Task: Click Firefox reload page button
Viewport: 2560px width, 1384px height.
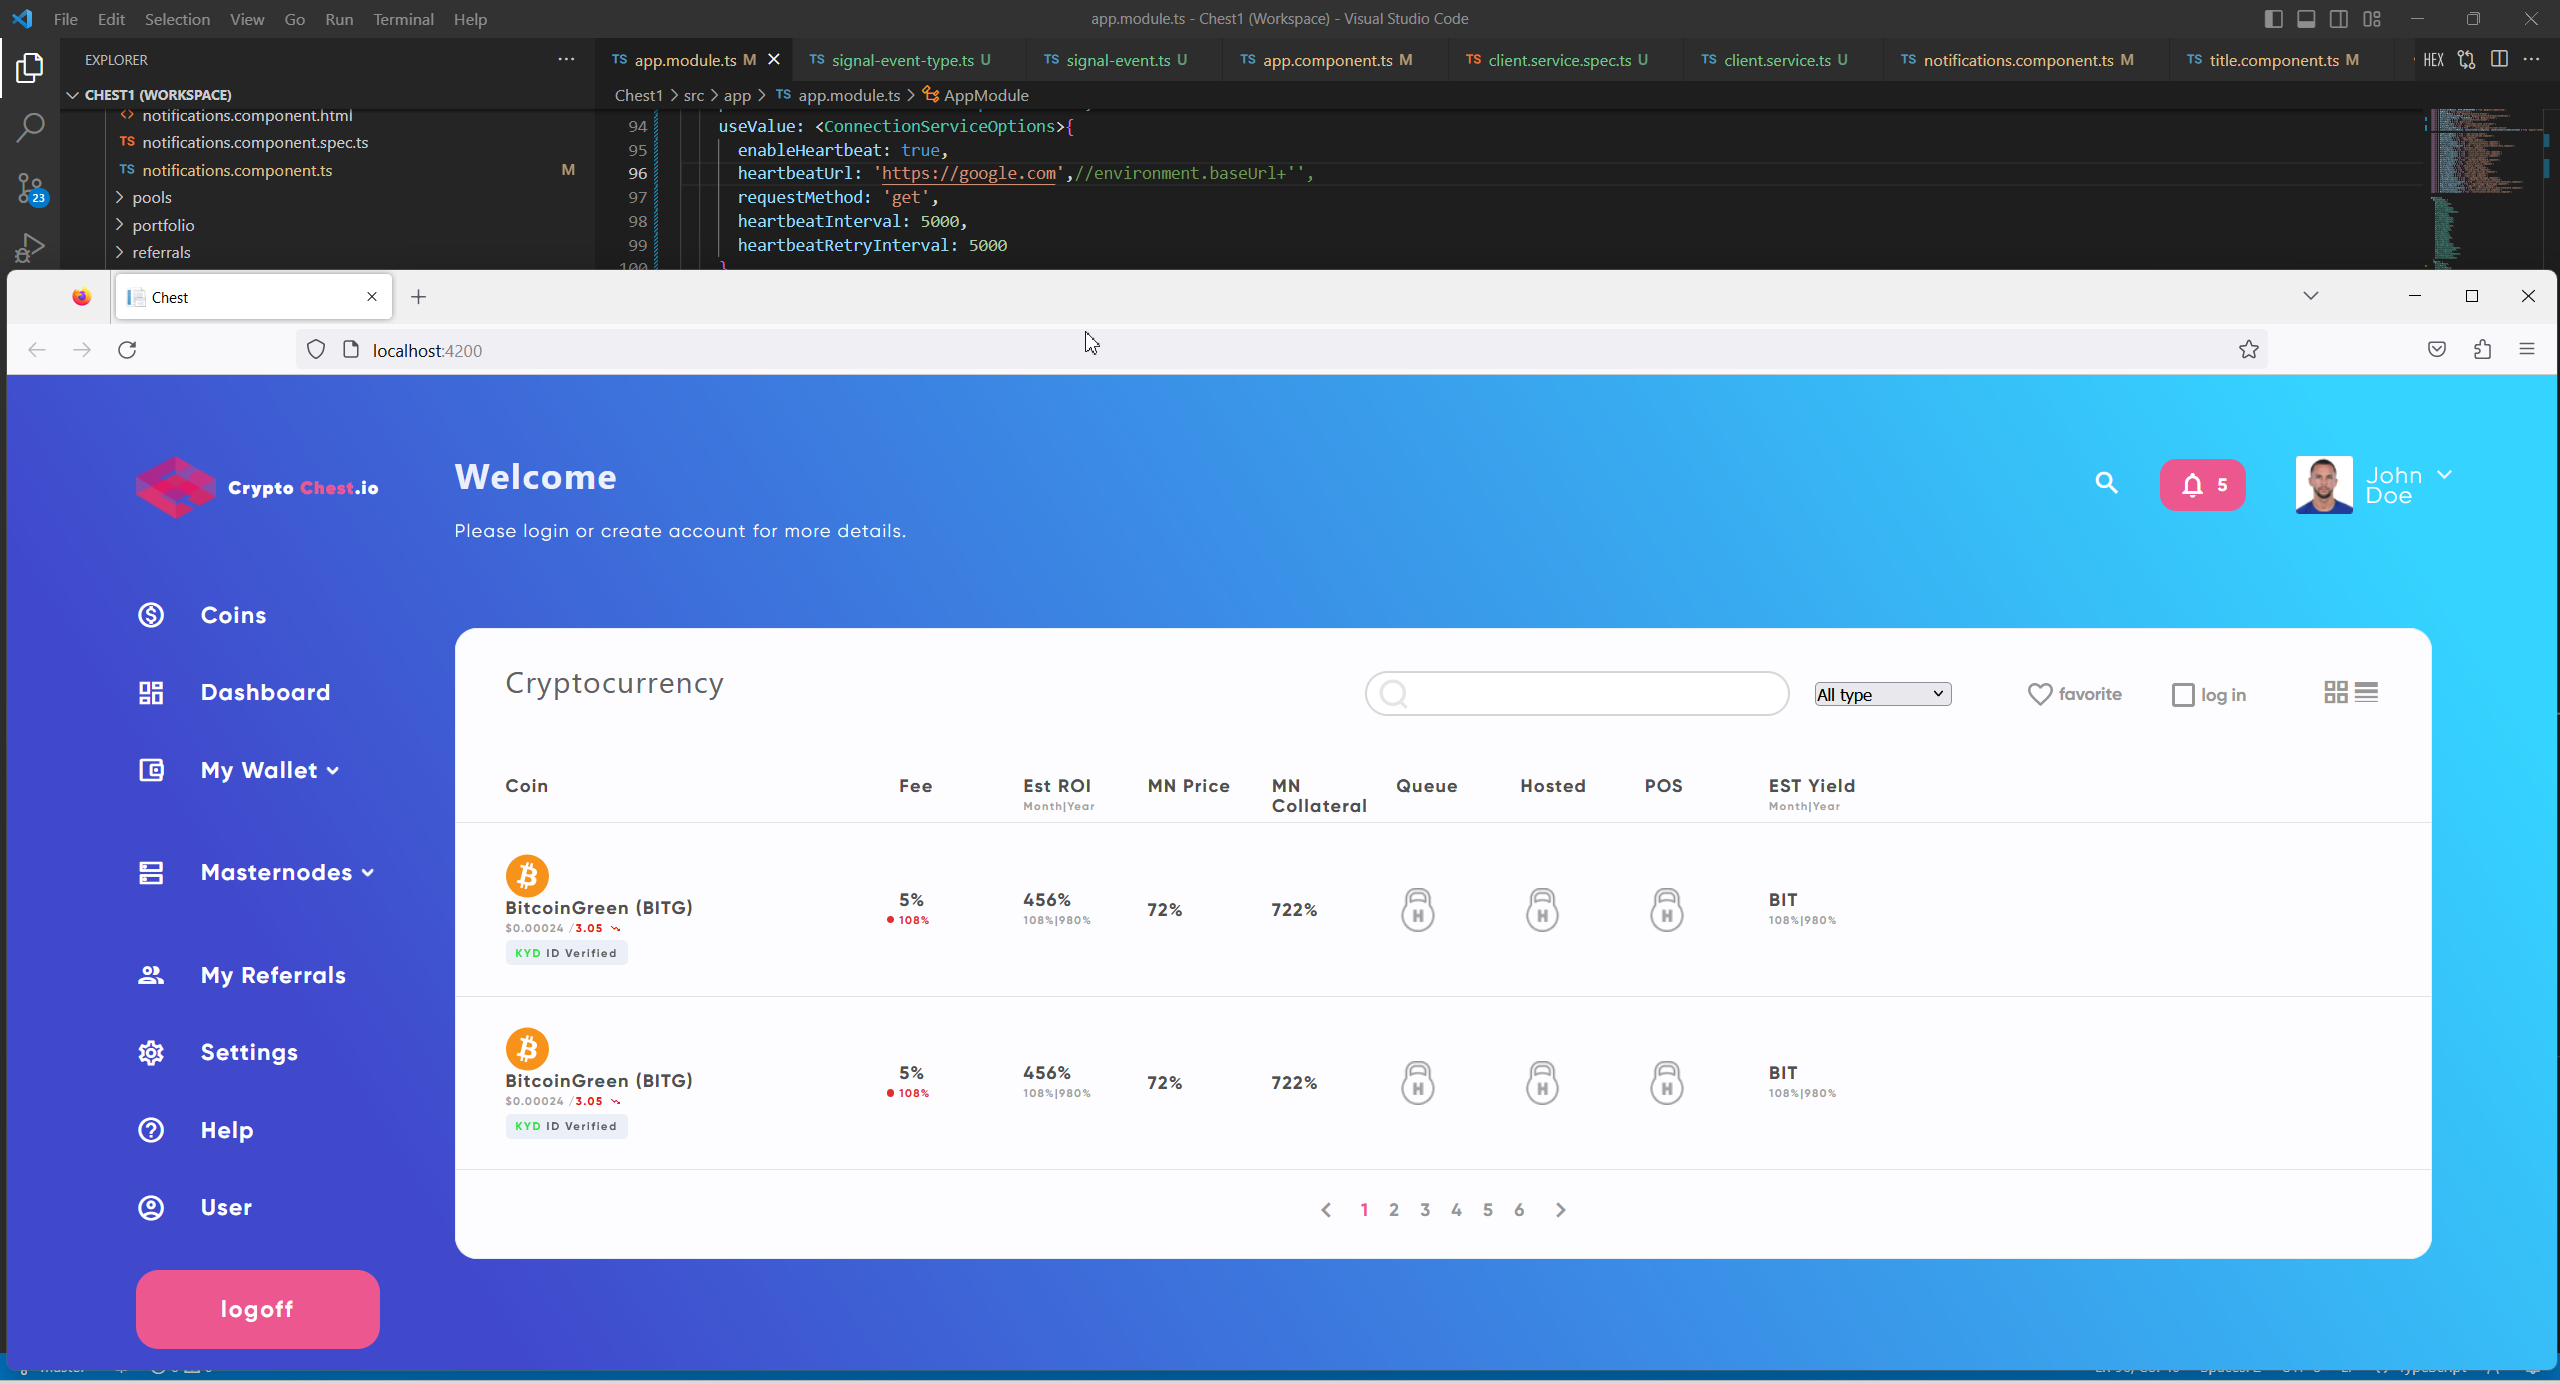Action: pyautogui.click(x=127, y=350)
